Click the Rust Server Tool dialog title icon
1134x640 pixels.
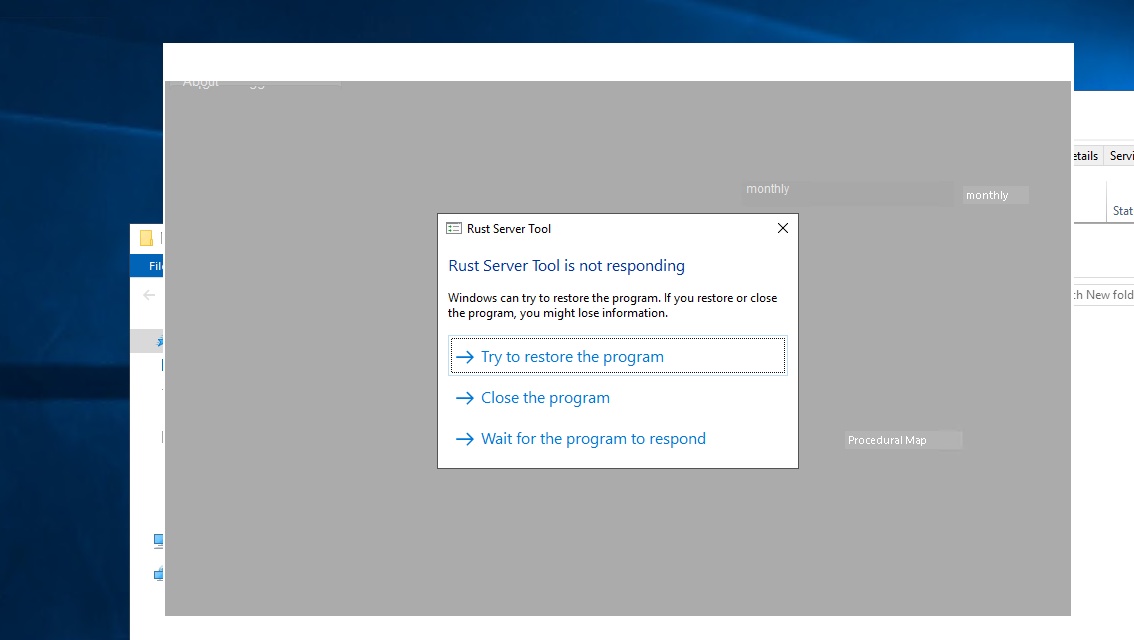pyautogui.click(x=453, y=229)
